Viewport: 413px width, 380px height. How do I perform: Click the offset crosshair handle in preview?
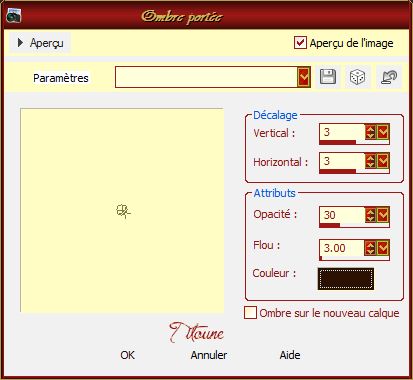point(123,211)
